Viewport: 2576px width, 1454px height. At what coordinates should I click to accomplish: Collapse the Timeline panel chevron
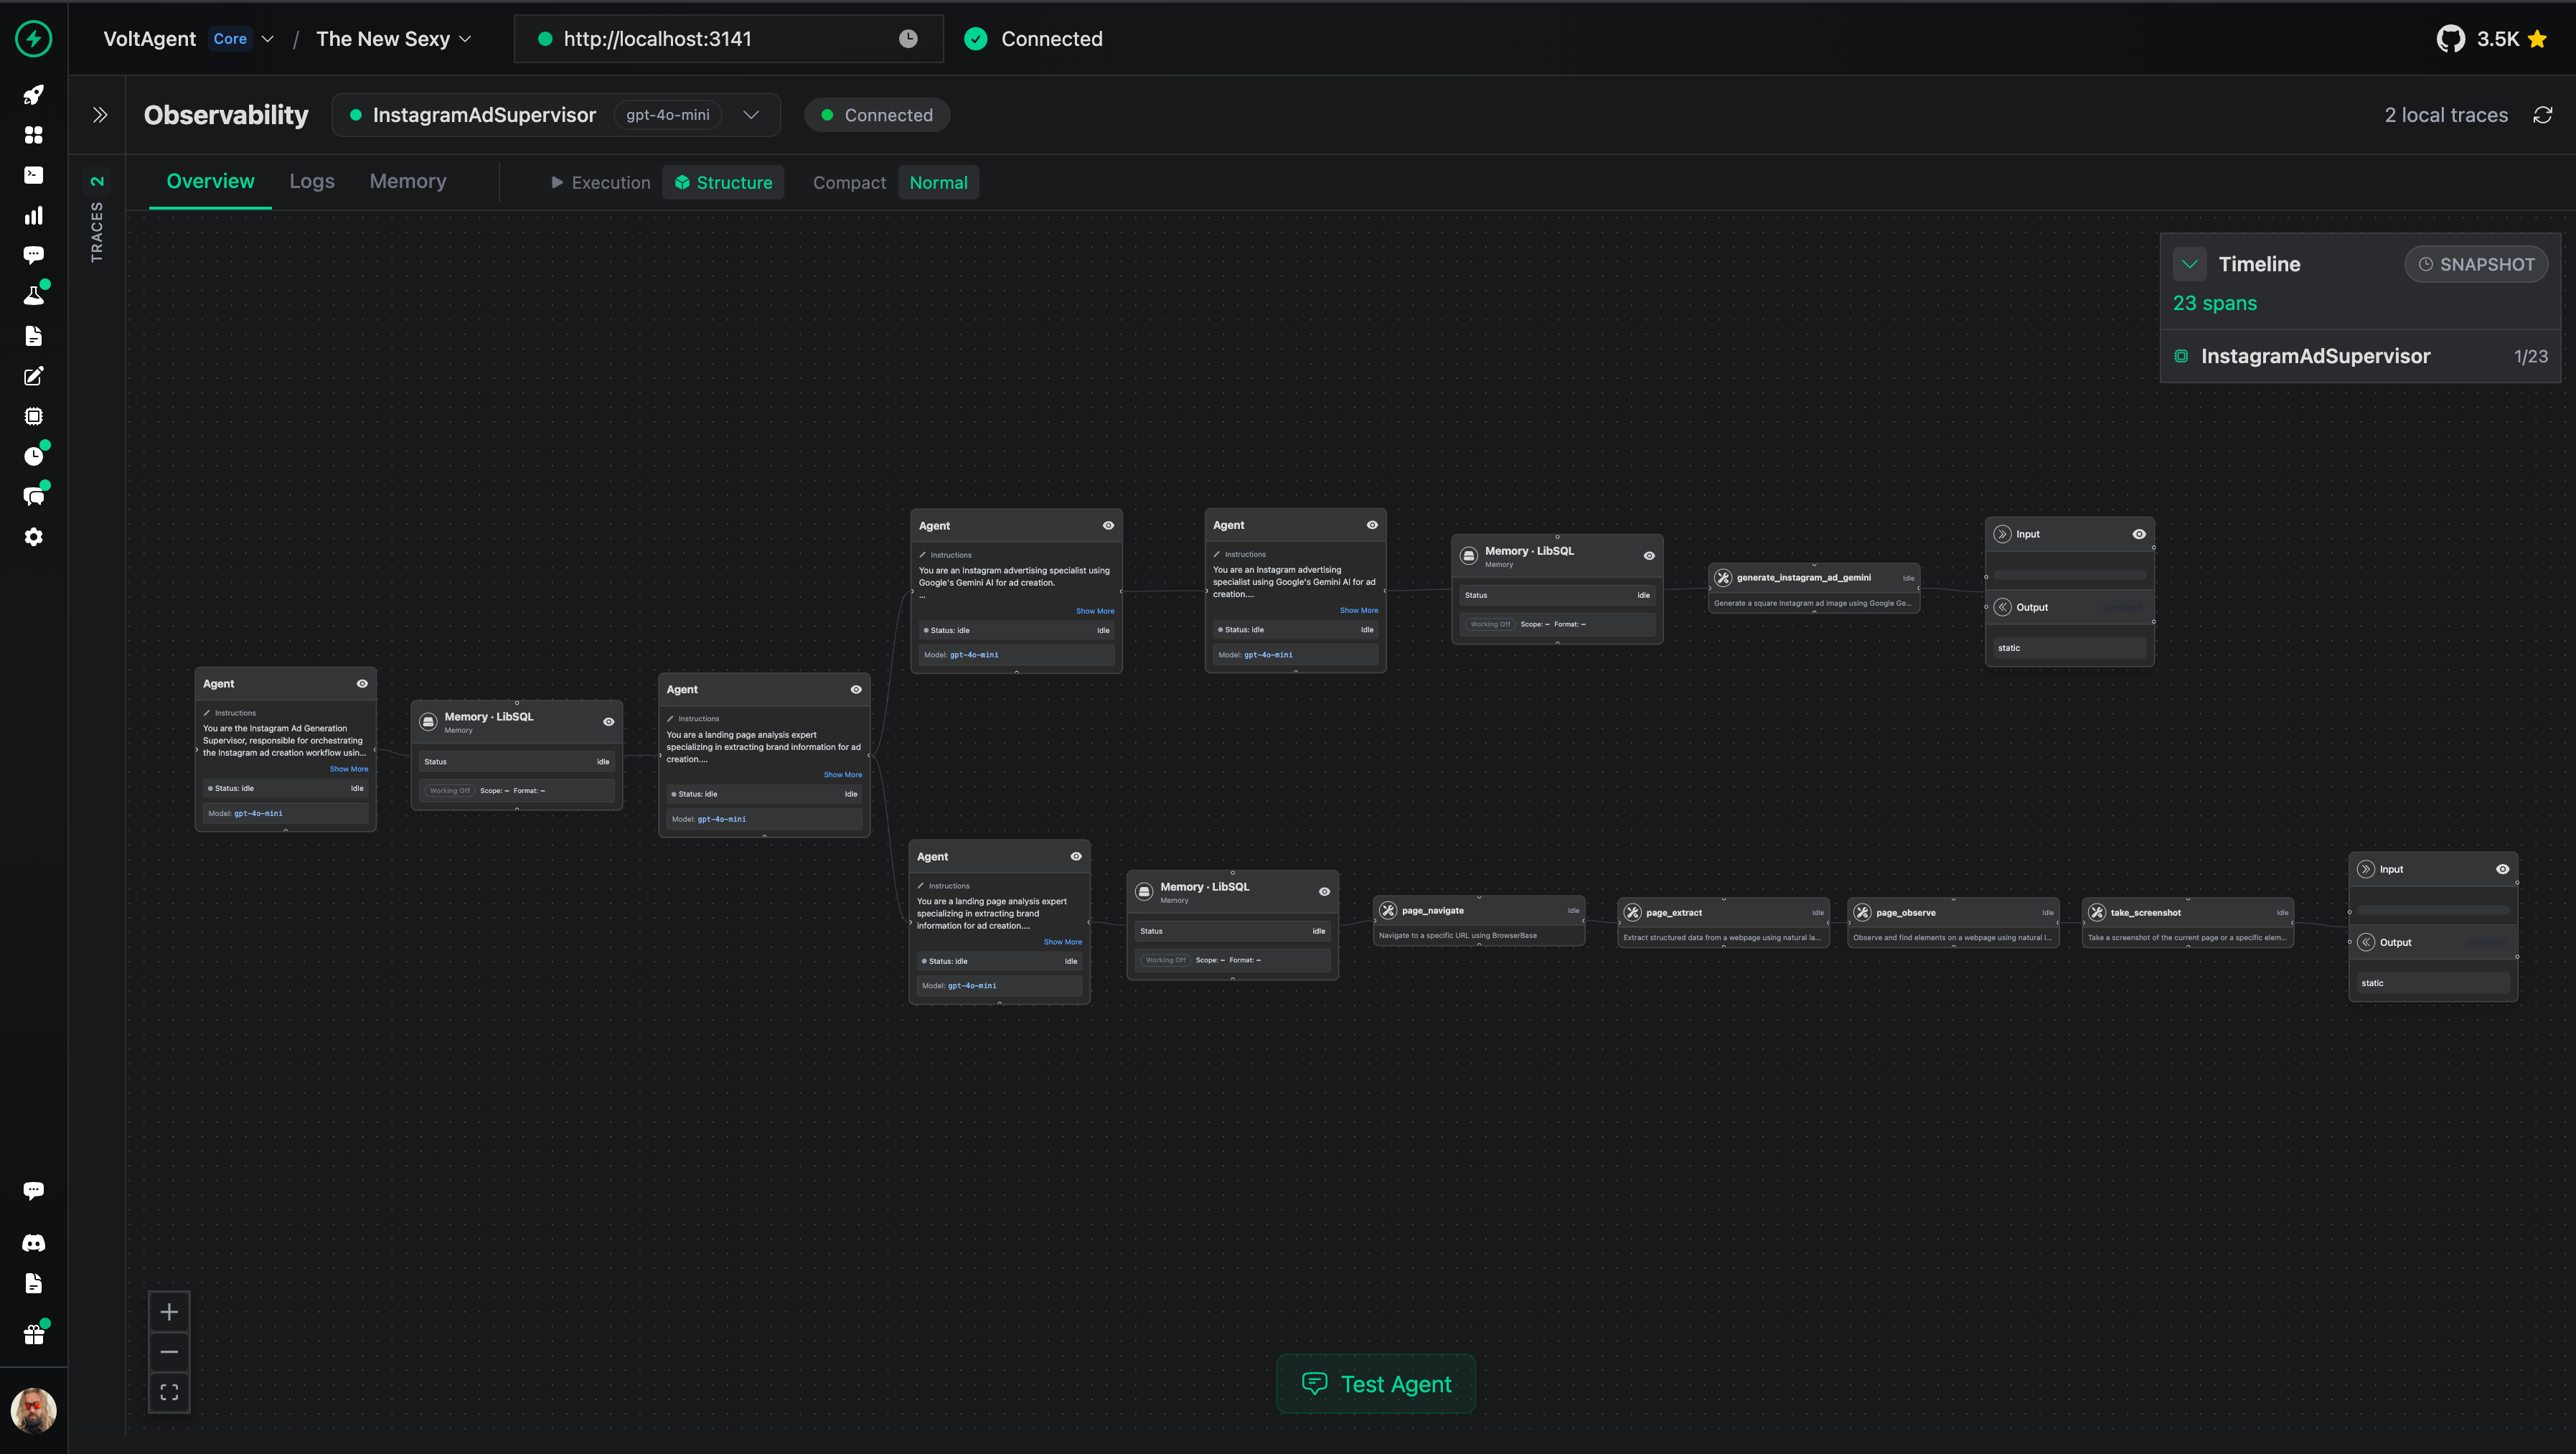pos(2190,264)
